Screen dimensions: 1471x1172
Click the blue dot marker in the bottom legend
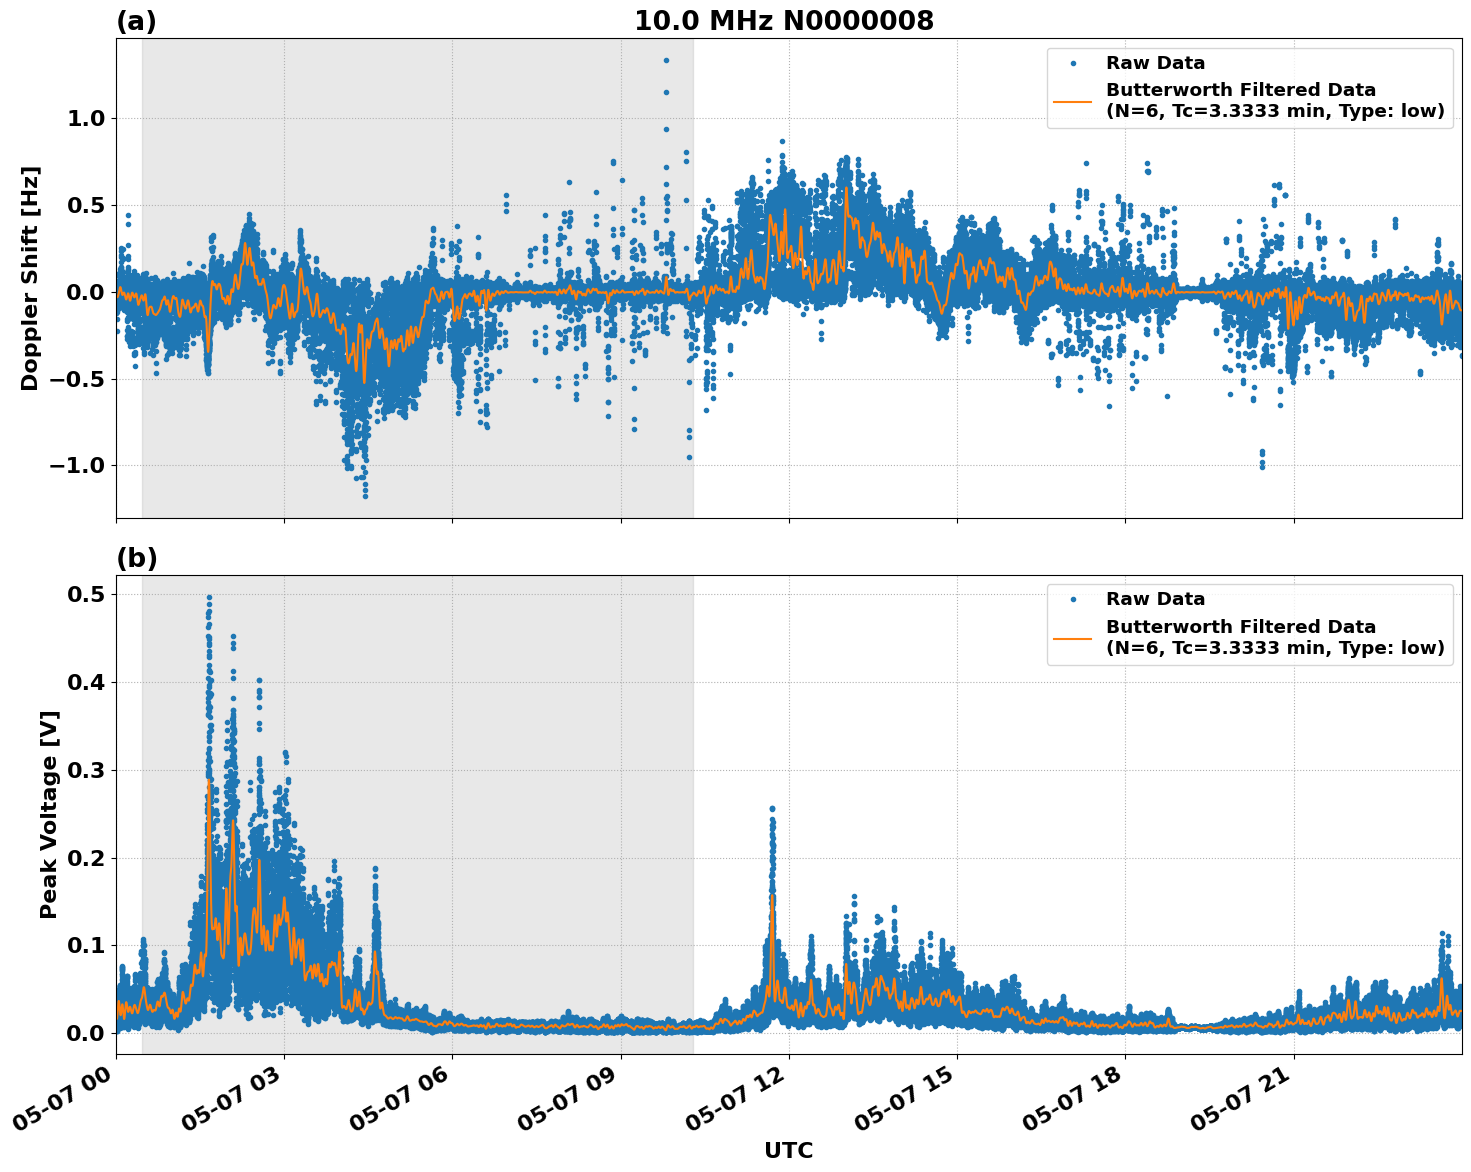(1073, 599)
